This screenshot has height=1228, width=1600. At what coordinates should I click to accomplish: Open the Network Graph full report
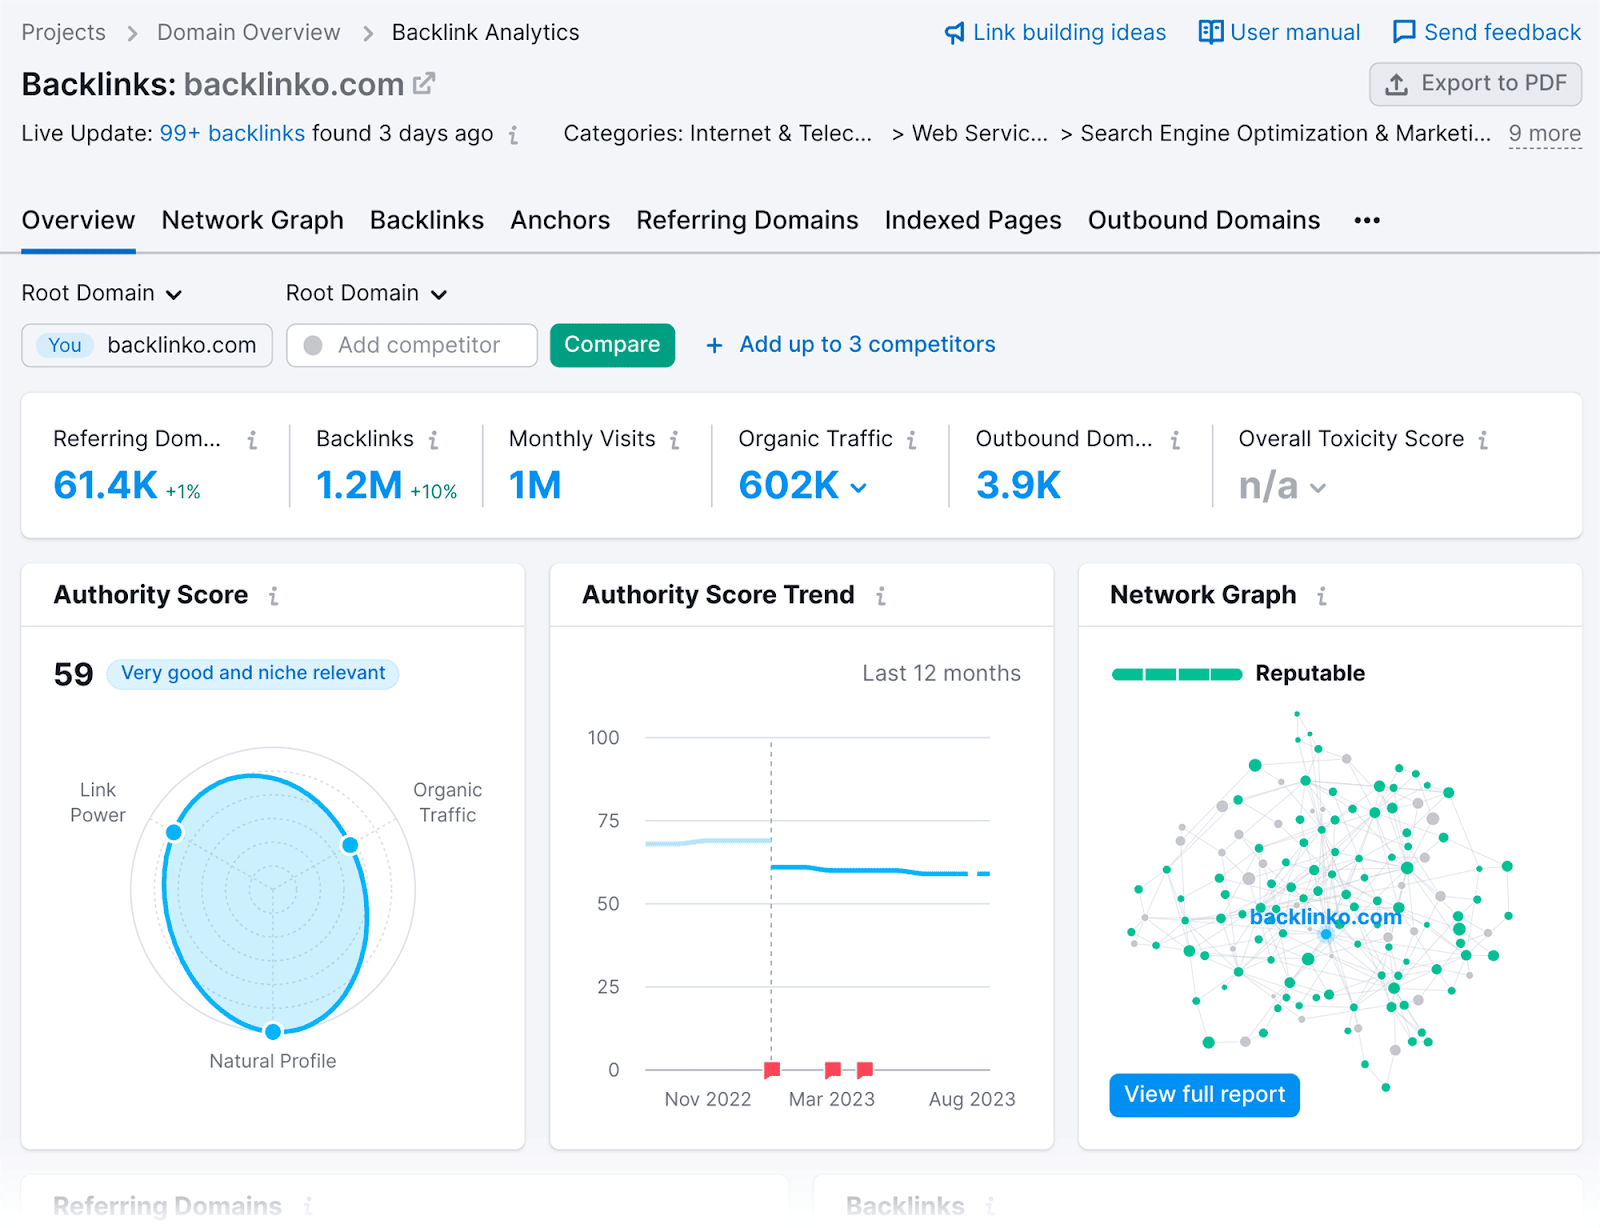pos(1204,1094)
